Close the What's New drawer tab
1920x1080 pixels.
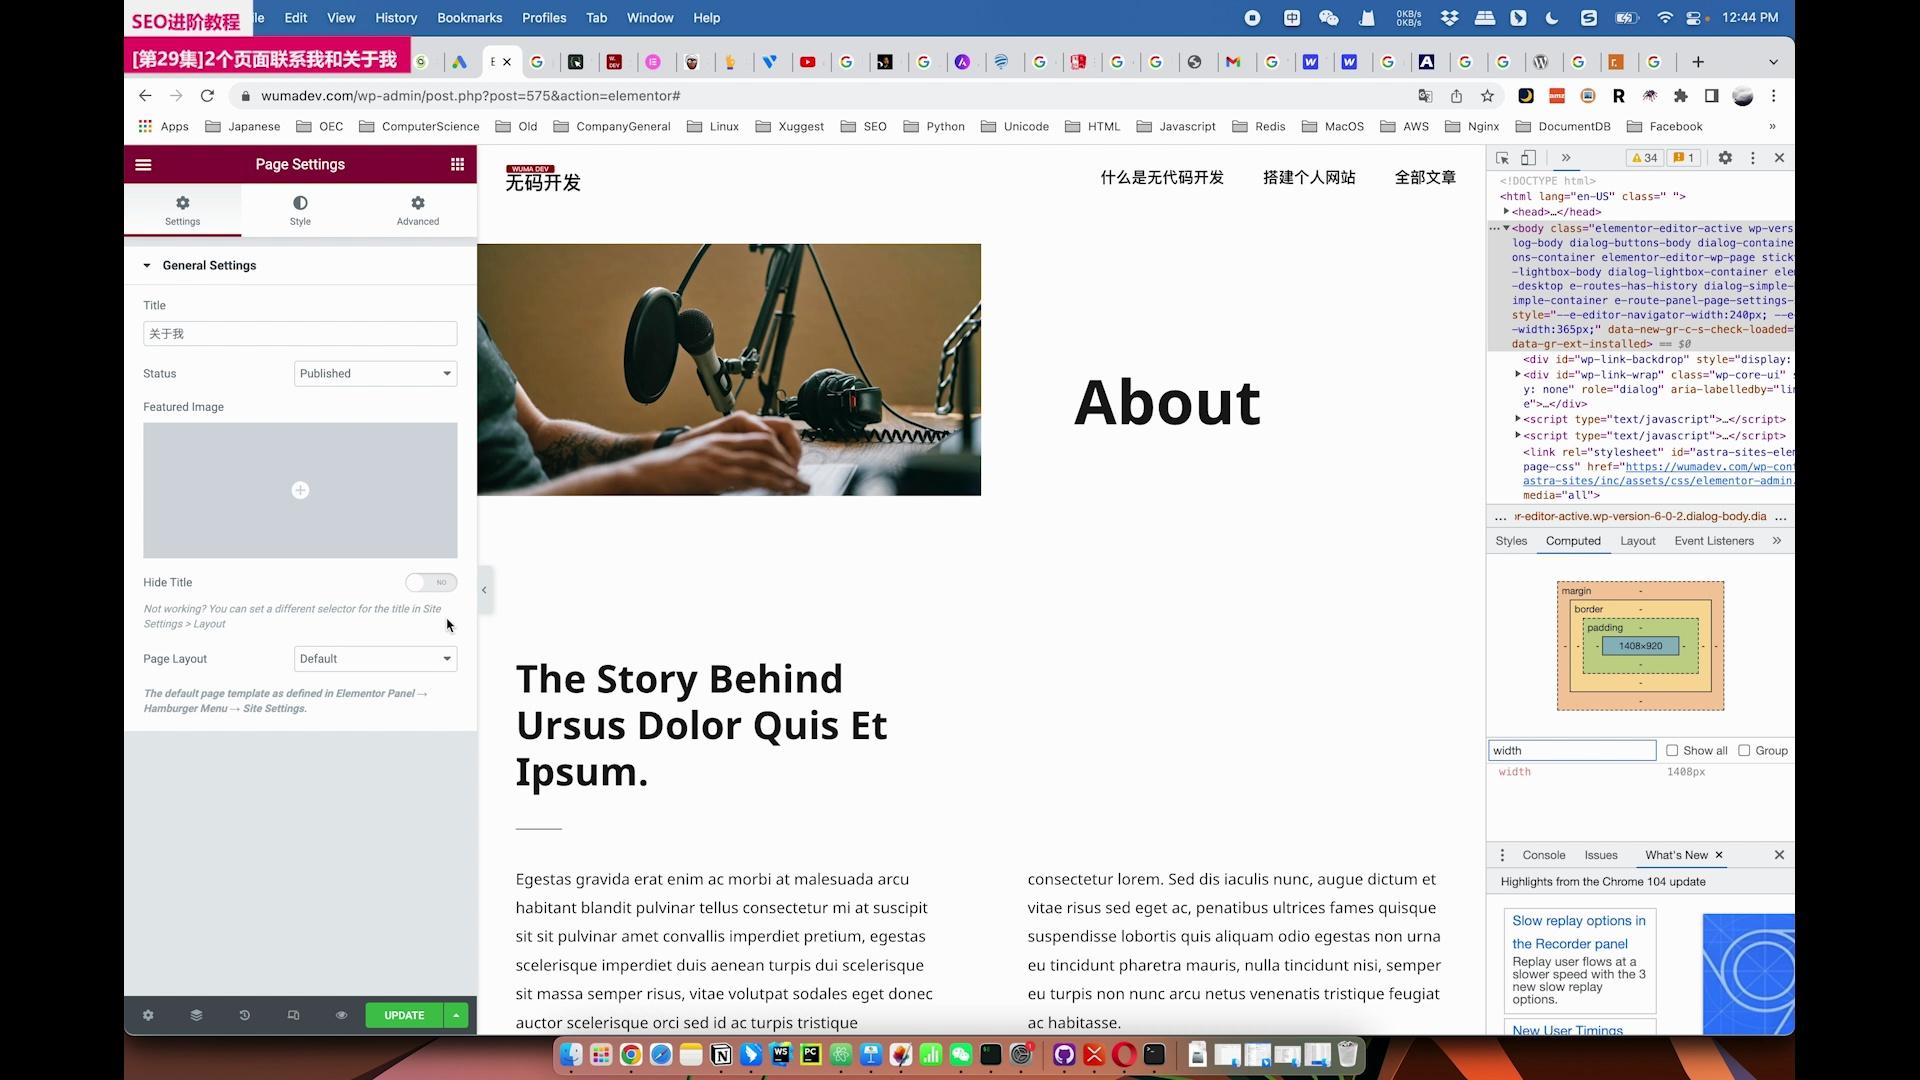(1719, 855)
